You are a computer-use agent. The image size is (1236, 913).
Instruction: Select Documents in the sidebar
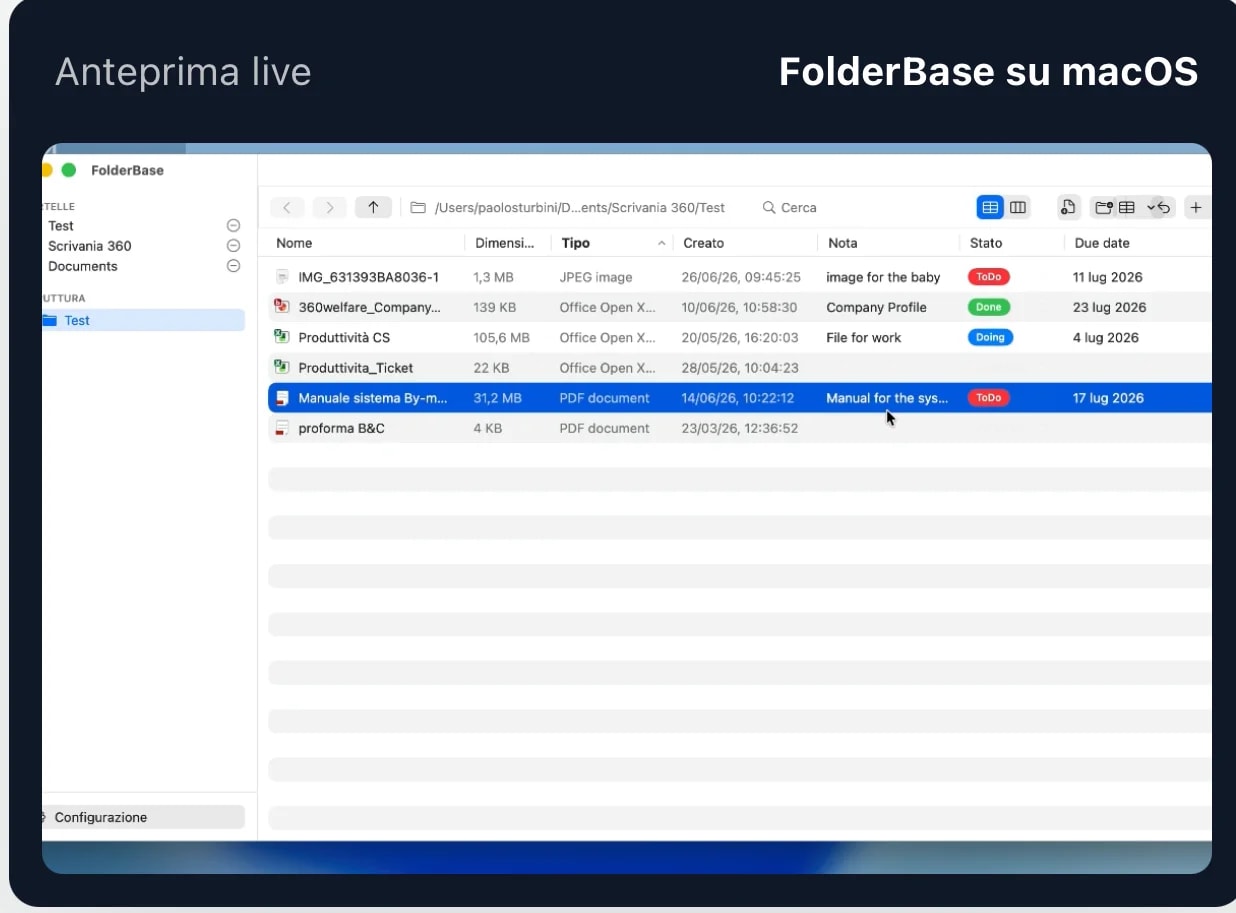pos(83,266)
